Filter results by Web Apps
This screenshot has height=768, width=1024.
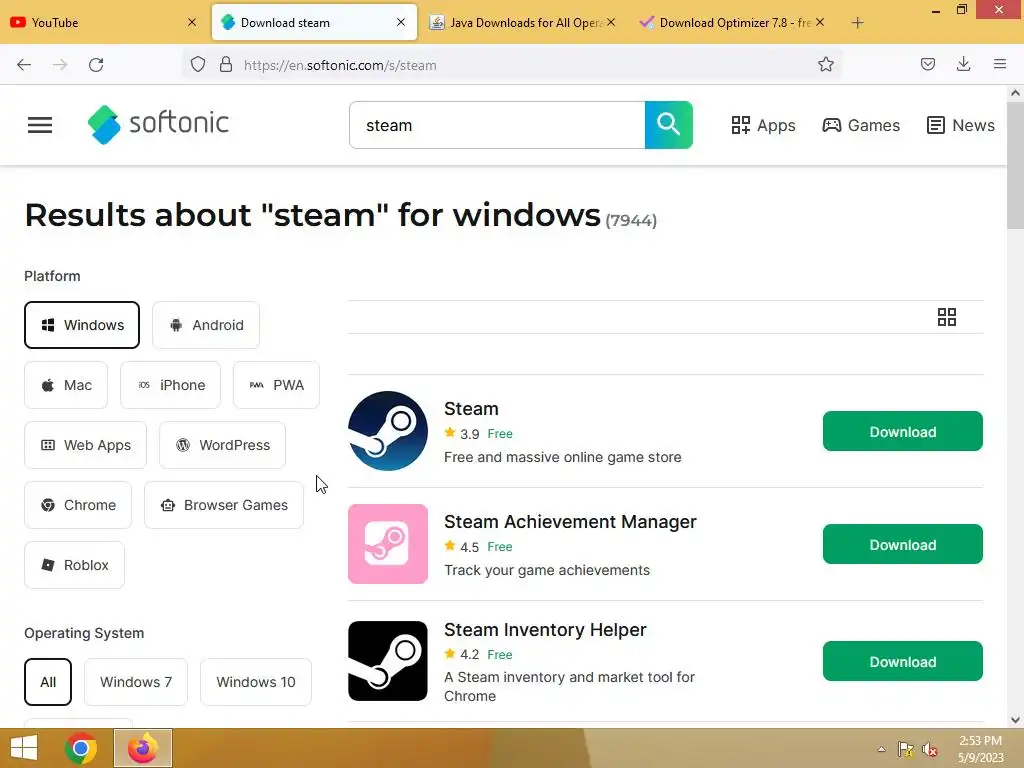click(86, 445)
